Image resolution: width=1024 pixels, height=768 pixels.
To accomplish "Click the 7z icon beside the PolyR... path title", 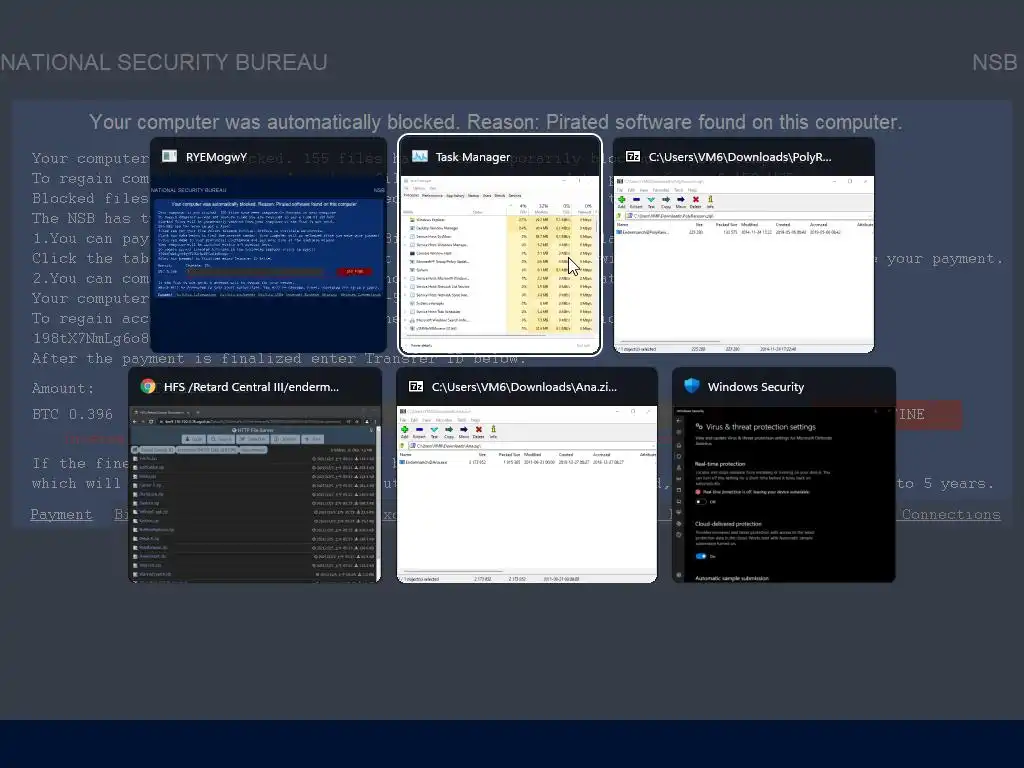I will click(x=633, y=156).
